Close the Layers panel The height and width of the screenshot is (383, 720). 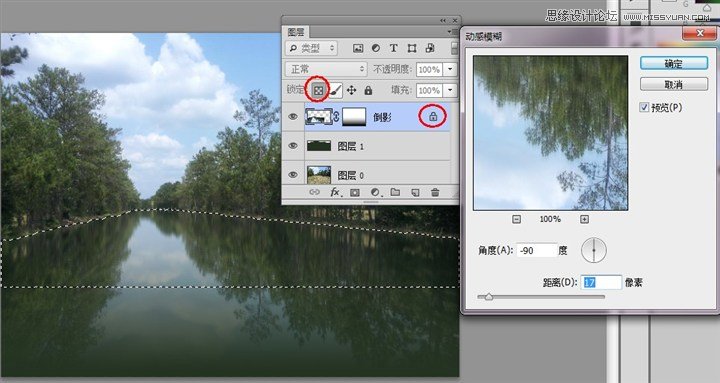(455, 20)
